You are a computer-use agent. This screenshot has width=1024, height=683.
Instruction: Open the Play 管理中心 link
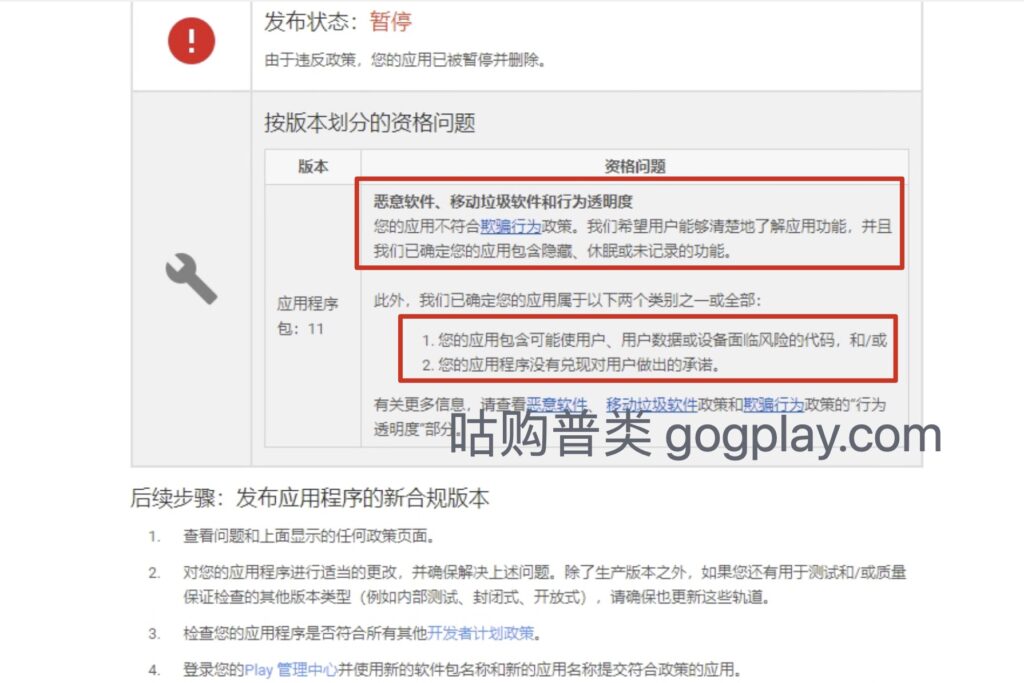pyautogui.click(x=291, y=669)
